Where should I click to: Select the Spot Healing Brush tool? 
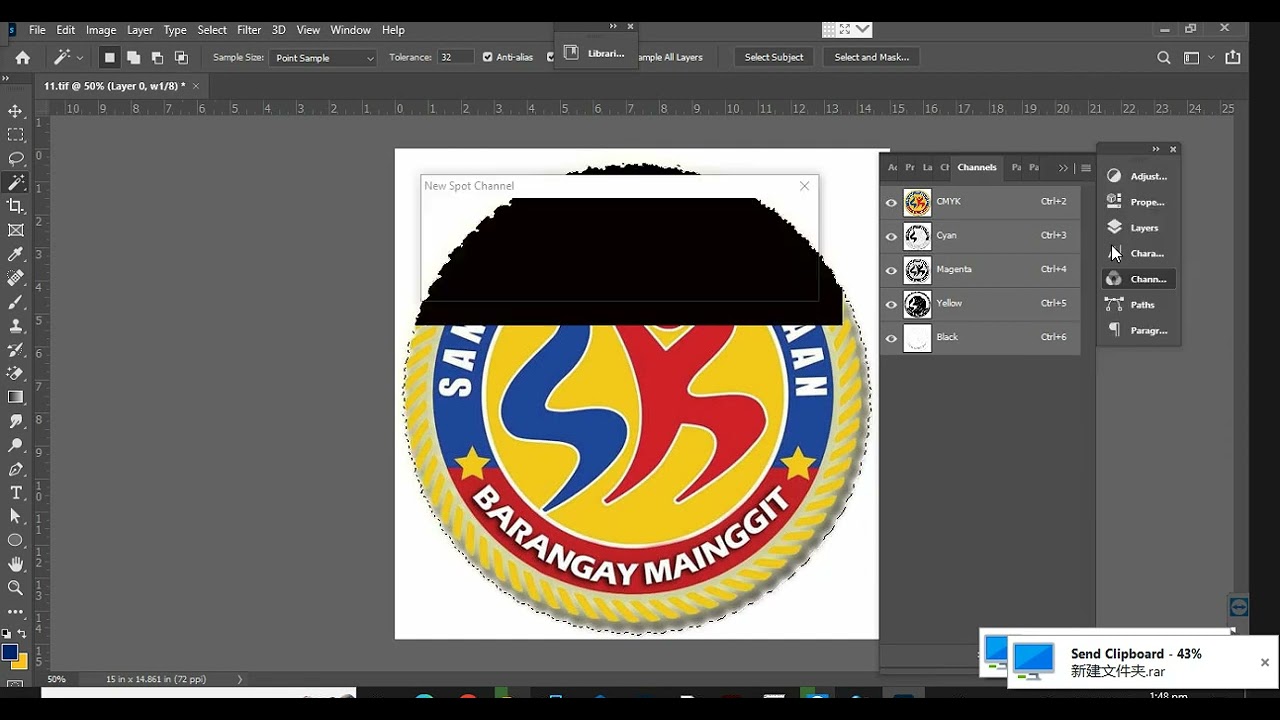(15, 278)
